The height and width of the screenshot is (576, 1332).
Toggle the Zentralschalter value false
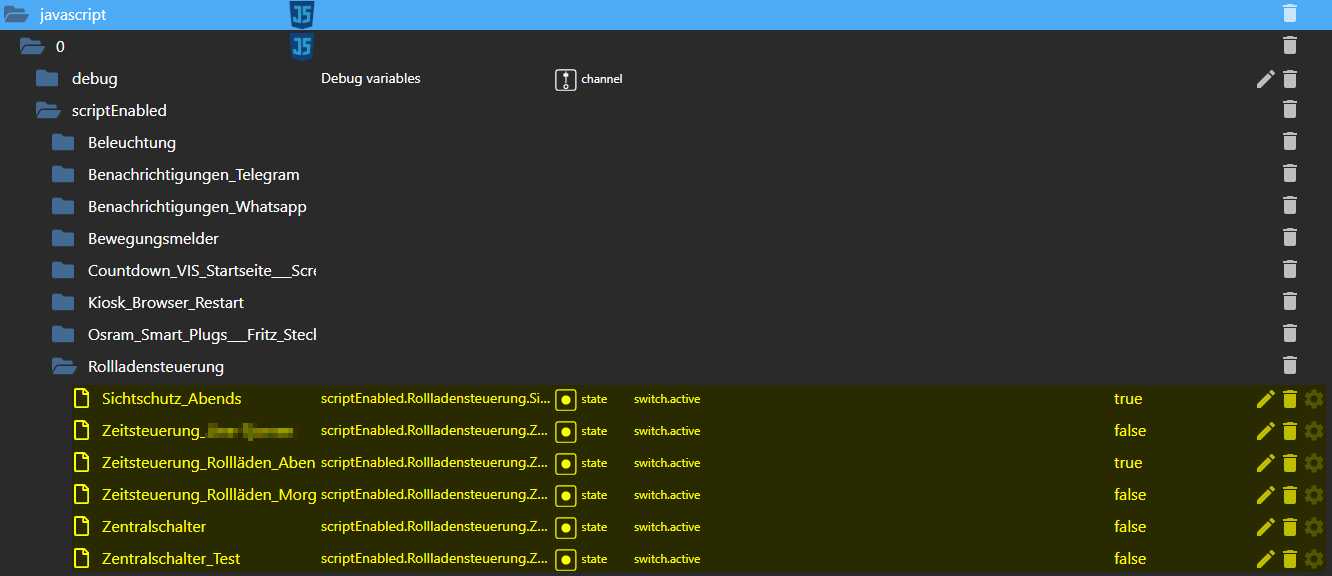click(x=1130, y=527)
